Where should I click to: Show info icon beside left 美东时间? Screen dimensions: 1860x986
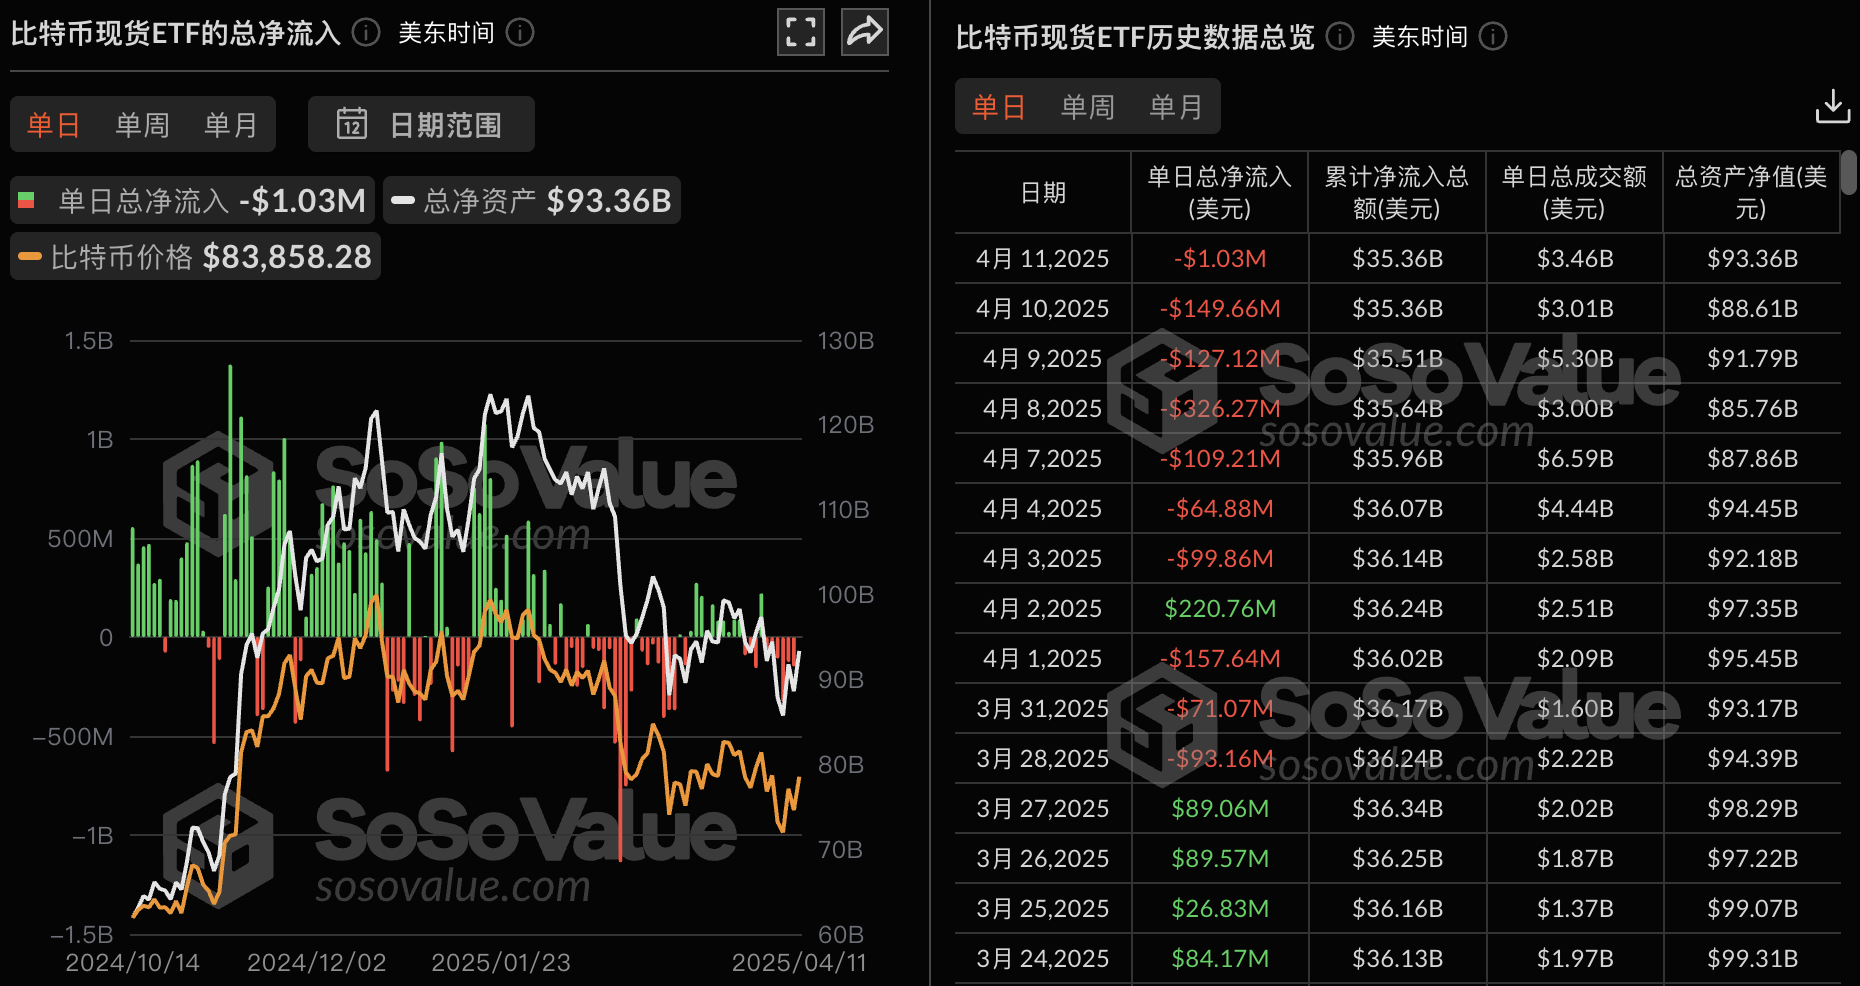[x=520, y=33]
